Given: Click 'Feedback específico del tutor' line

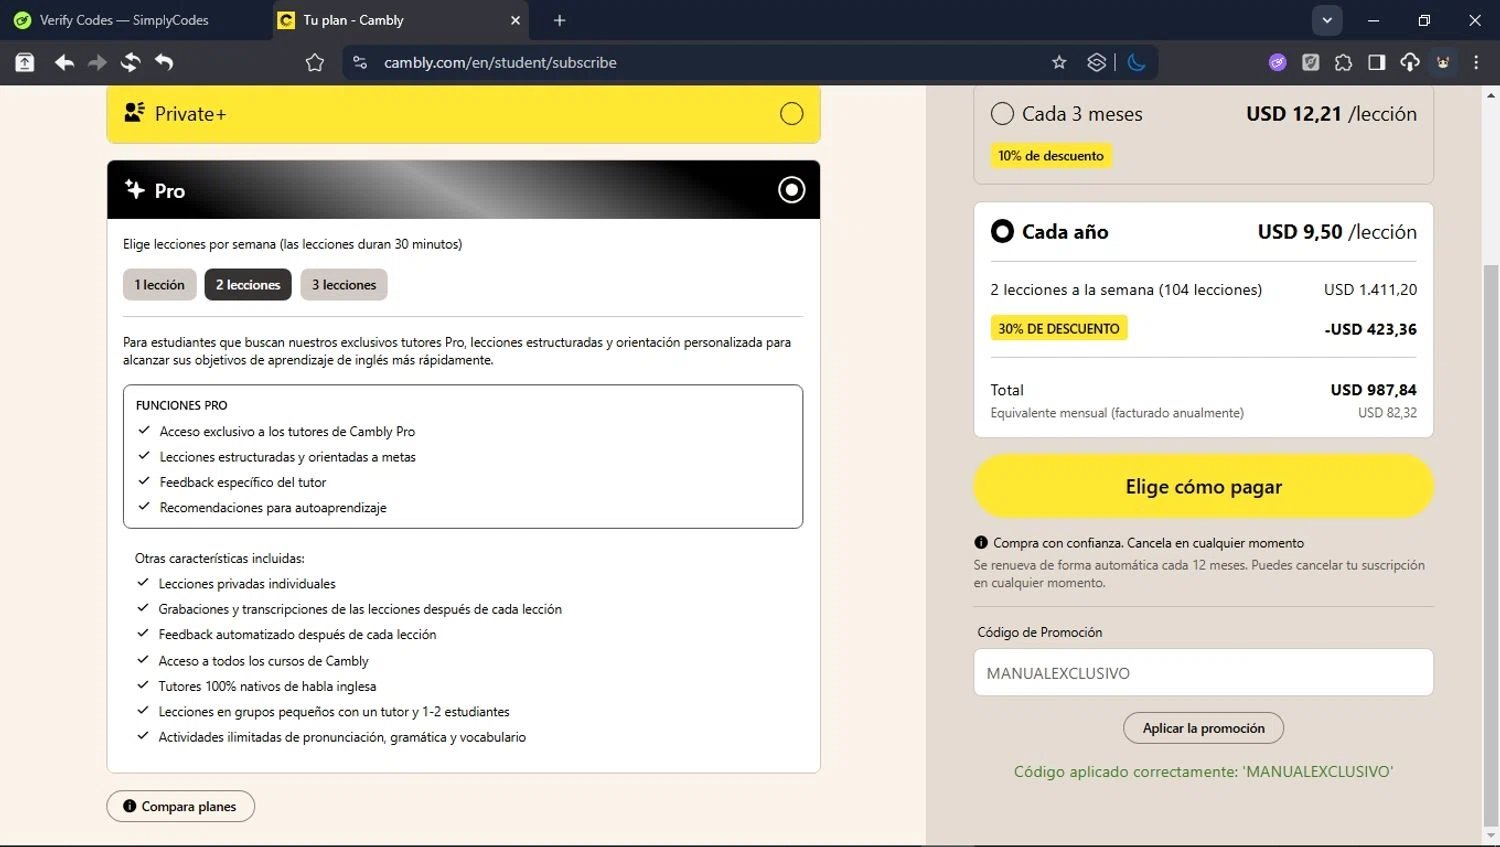Looking at the screenshot, I should (x=243, y=482).
